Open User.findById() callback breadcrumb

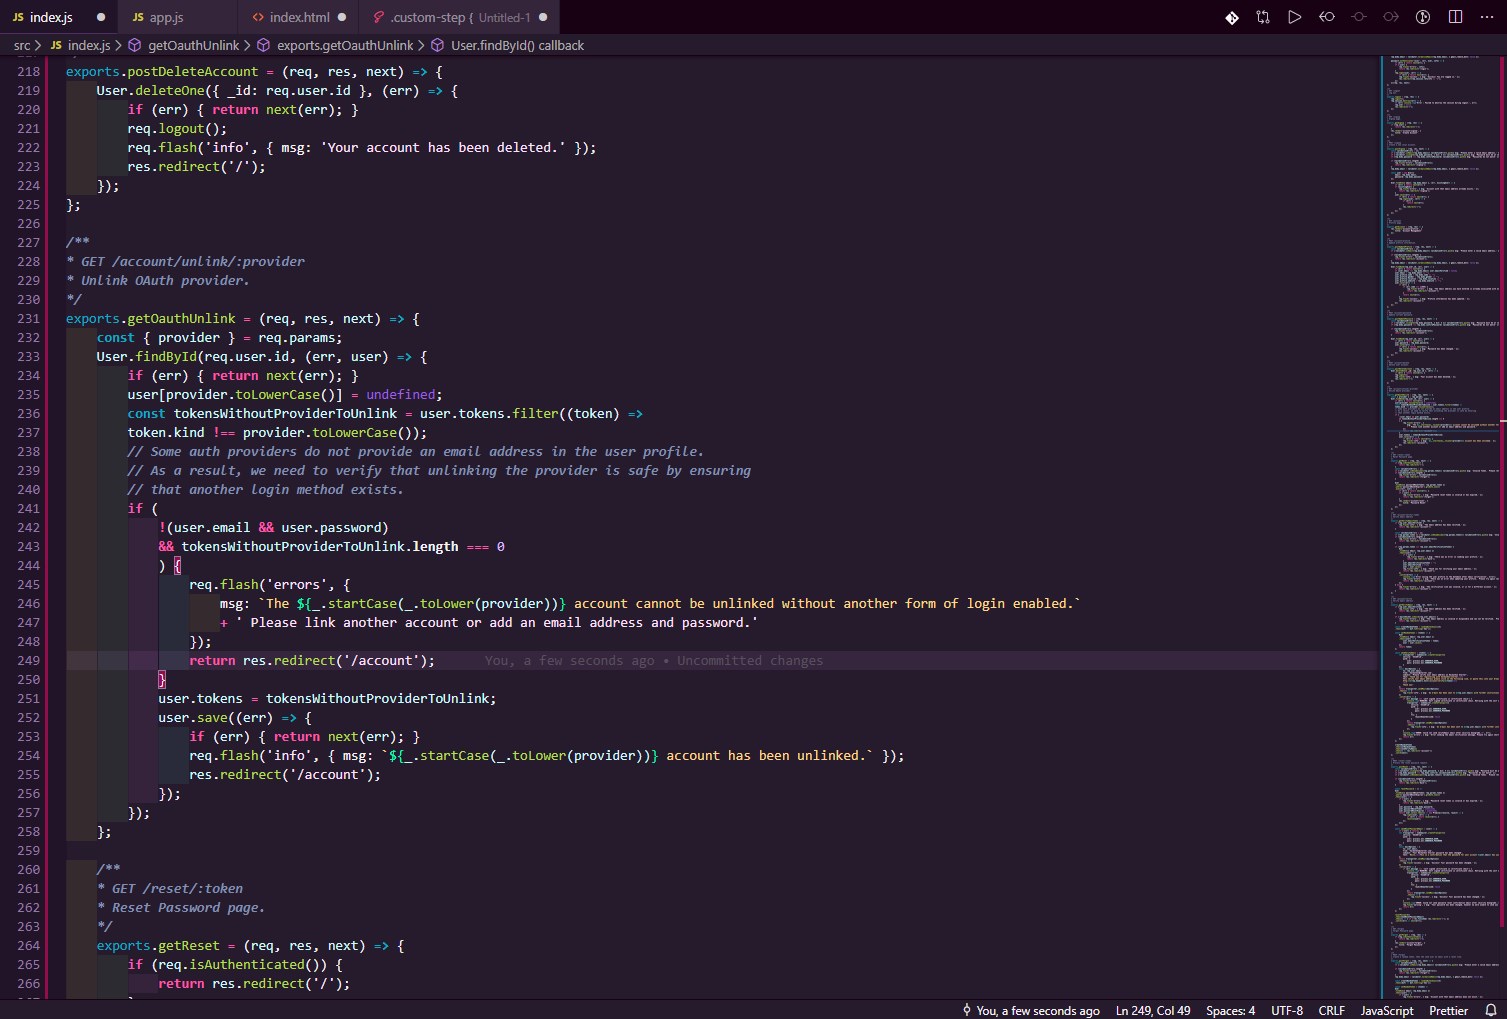point(517,45)
